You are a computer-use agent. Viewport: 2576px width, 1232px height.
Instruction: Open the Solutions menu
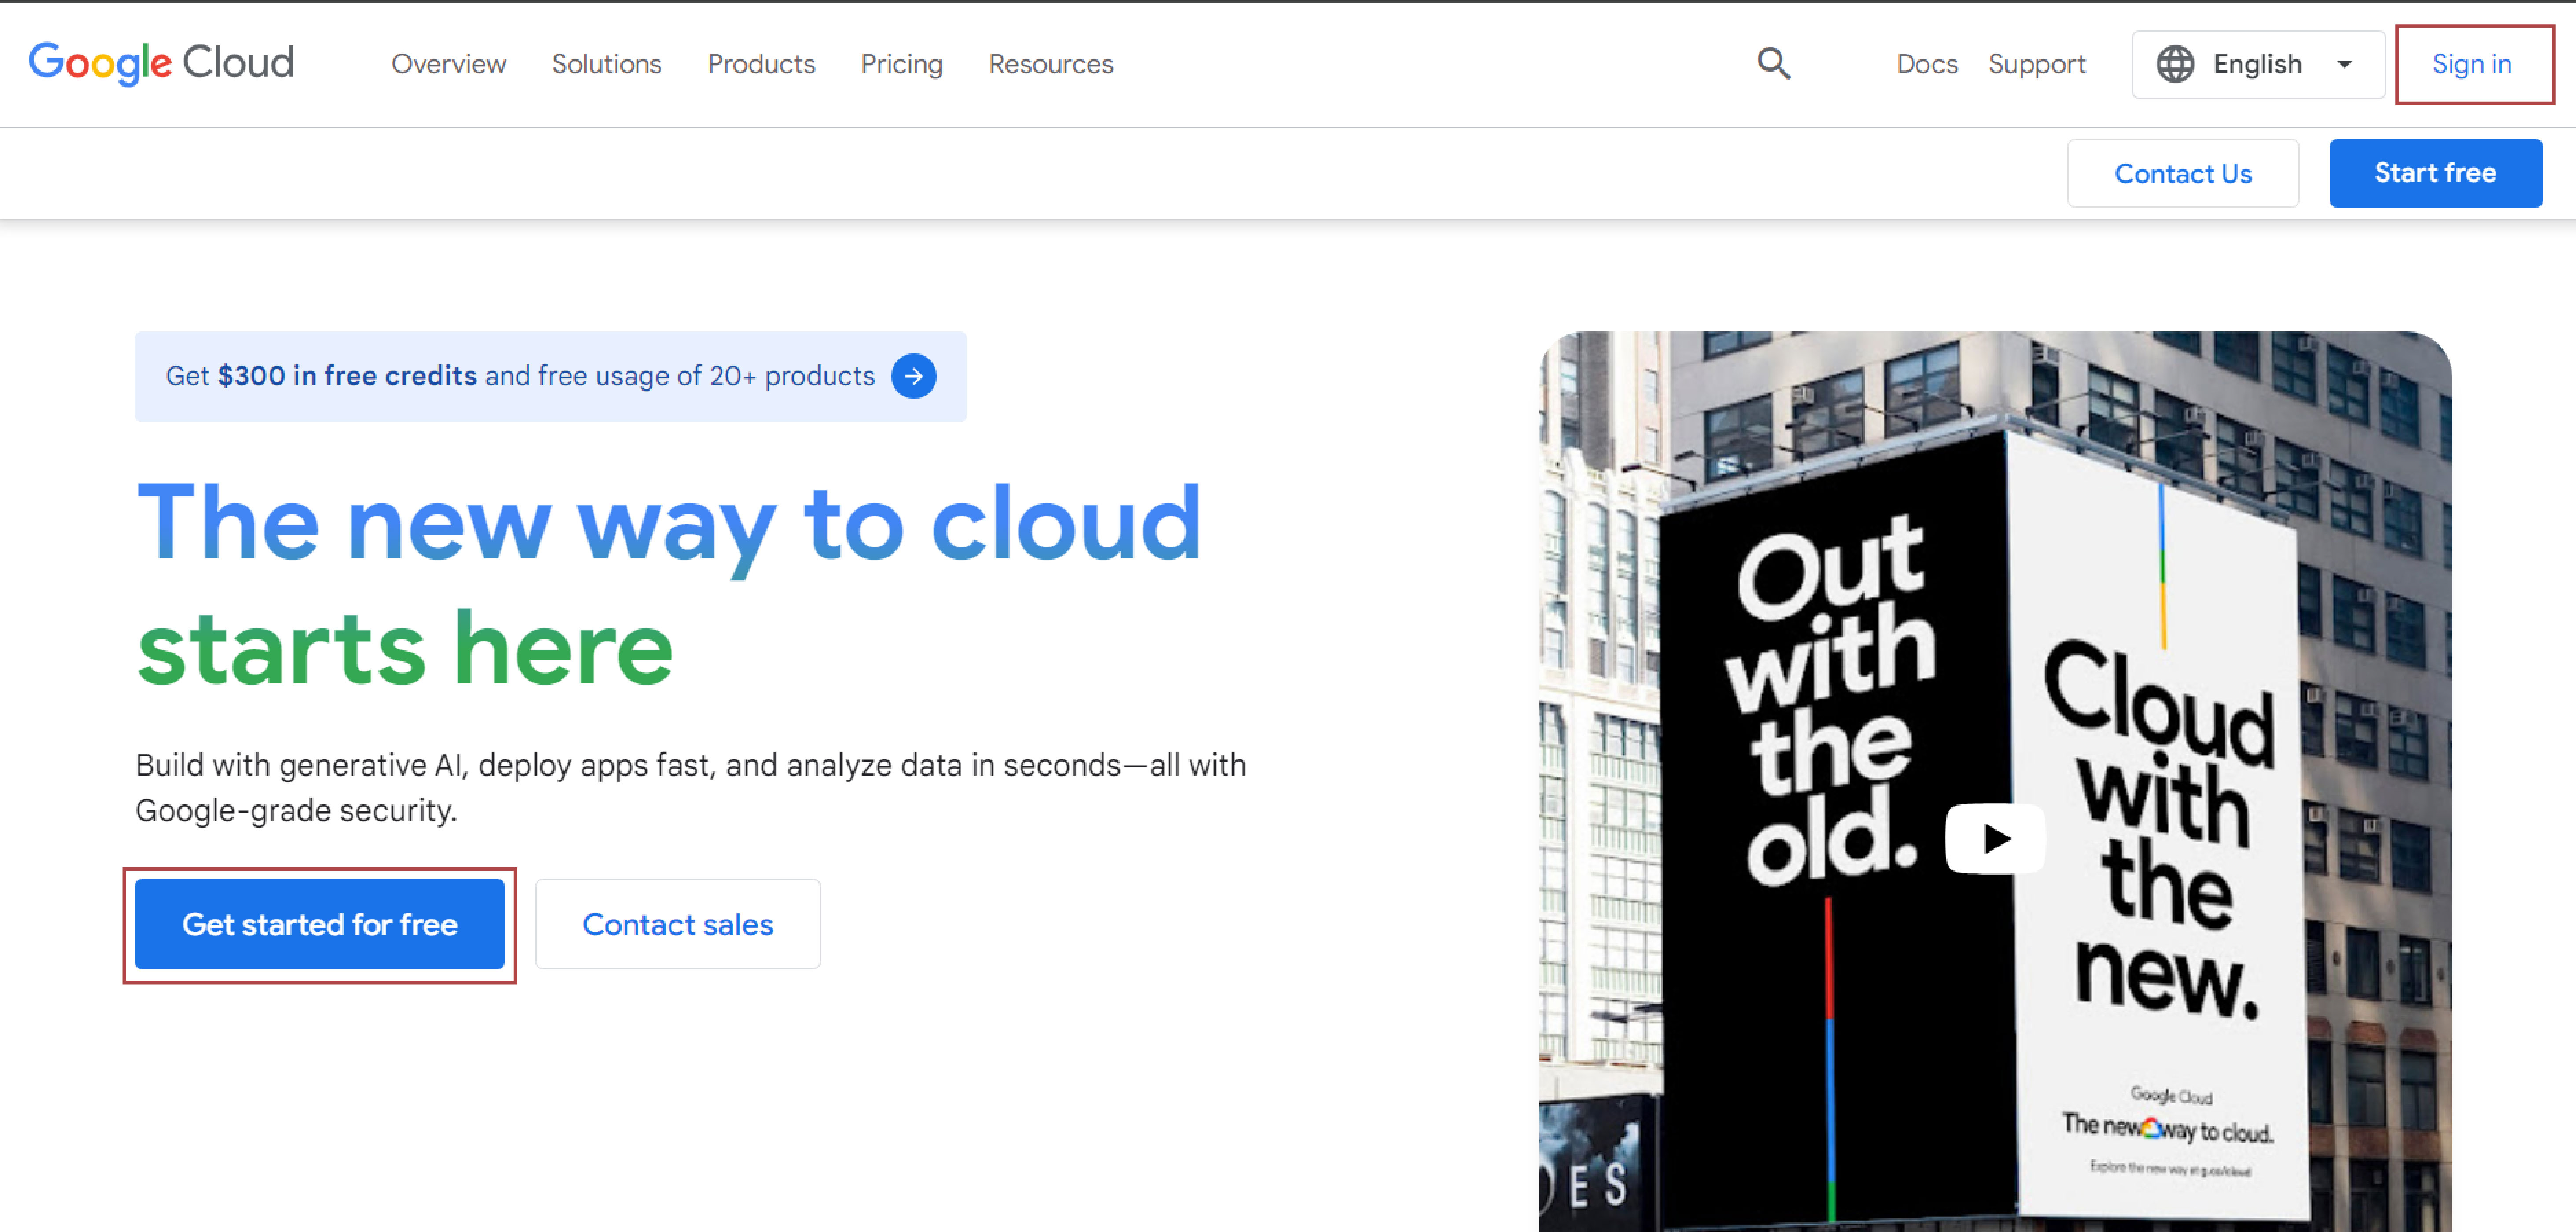[606, 64]
